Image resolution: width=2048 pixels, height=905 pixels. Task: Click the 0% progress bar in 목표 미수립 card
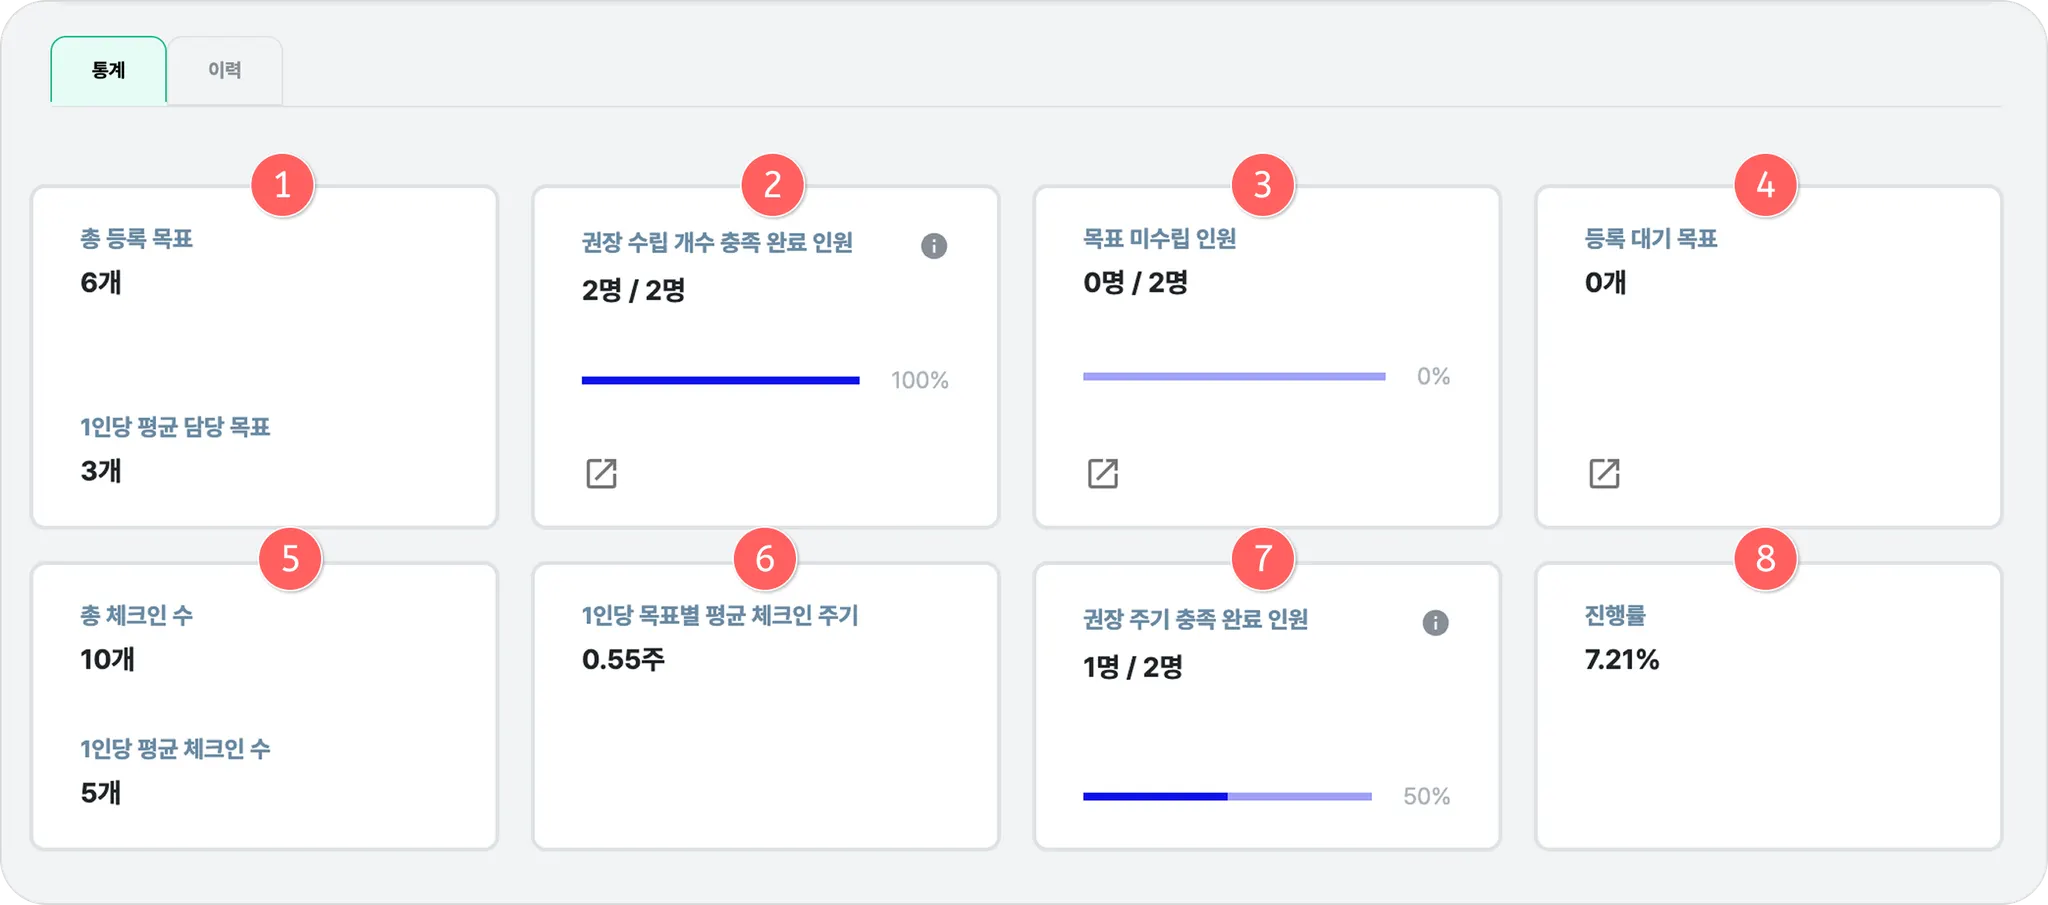pyautogui.click(x=1234, y=377)
